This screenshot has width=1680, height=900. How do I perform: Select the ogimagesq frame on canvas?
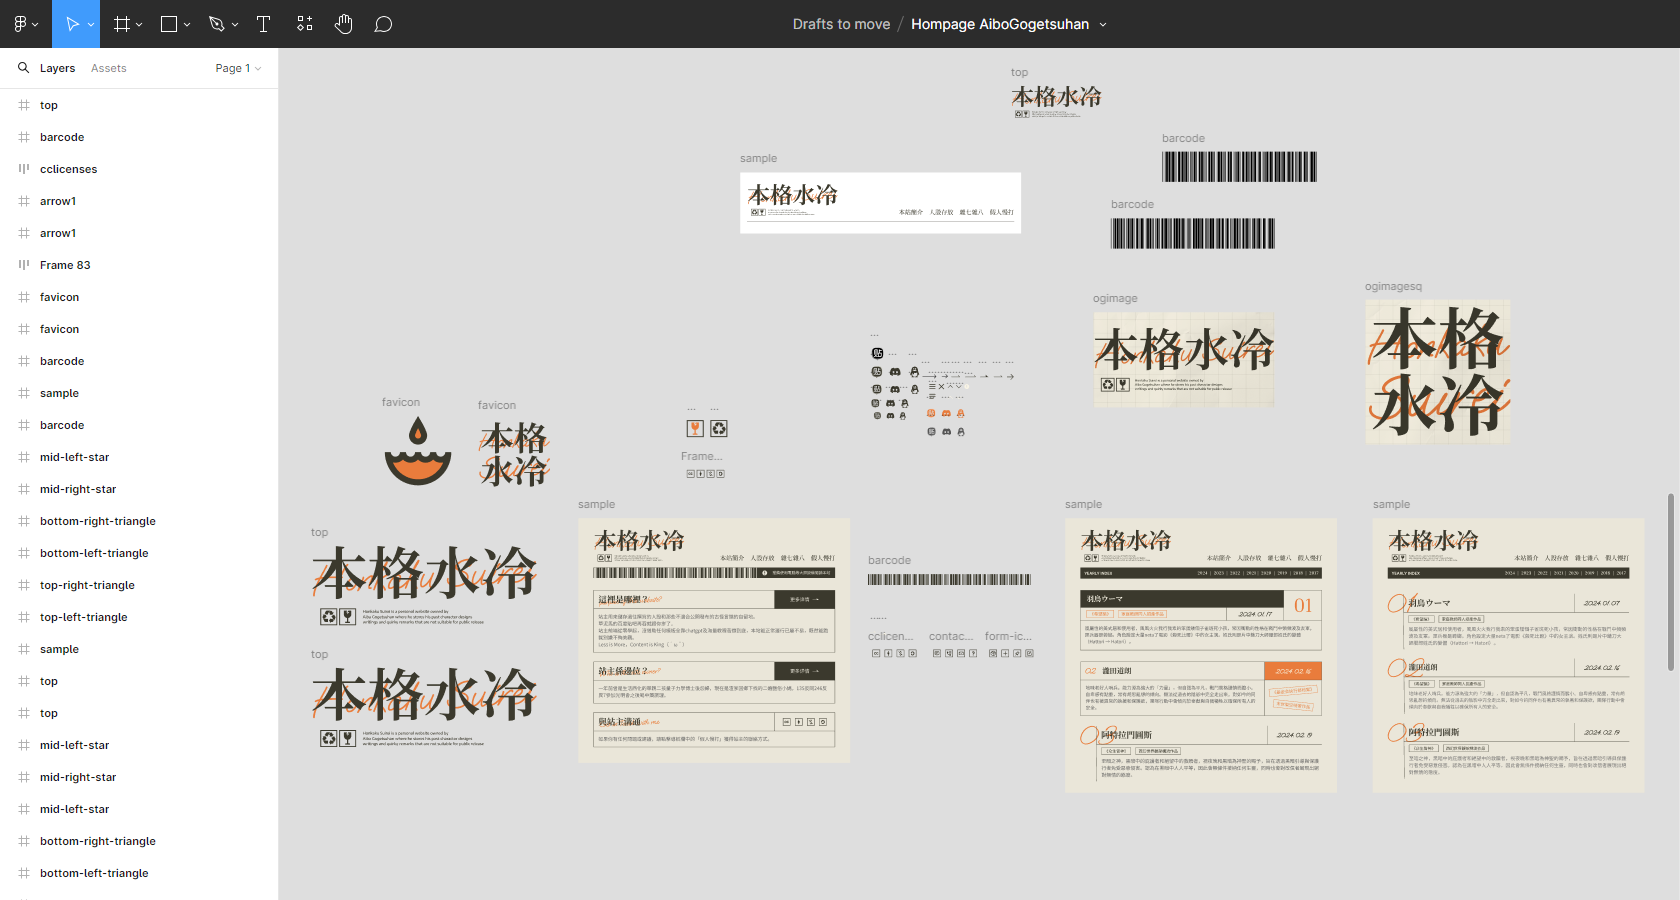click(x=1438, y=372)
